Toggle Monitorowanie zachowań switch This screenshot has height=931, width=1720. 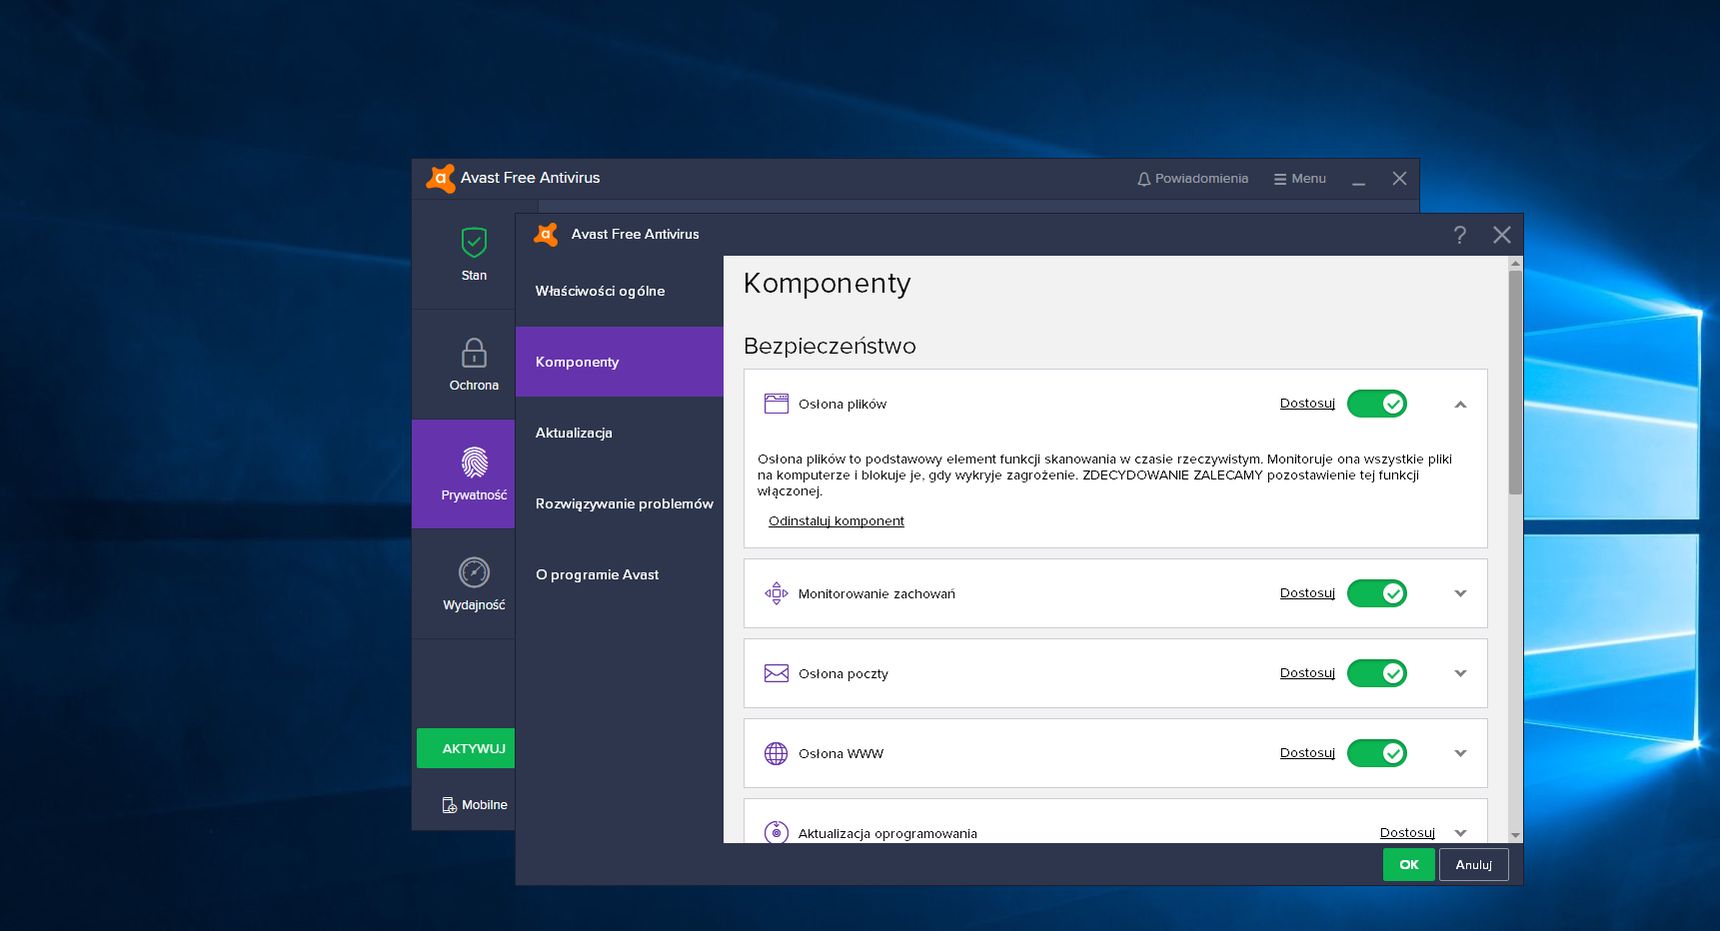coord(1377,593)
